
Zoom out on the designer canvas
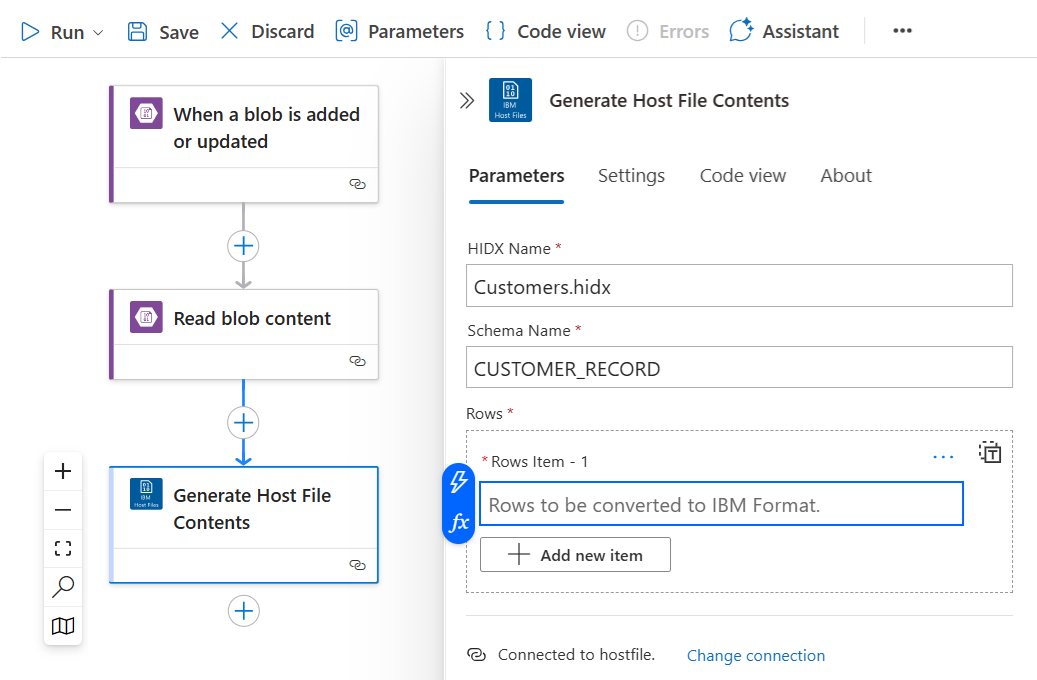(x=63, y=510)
